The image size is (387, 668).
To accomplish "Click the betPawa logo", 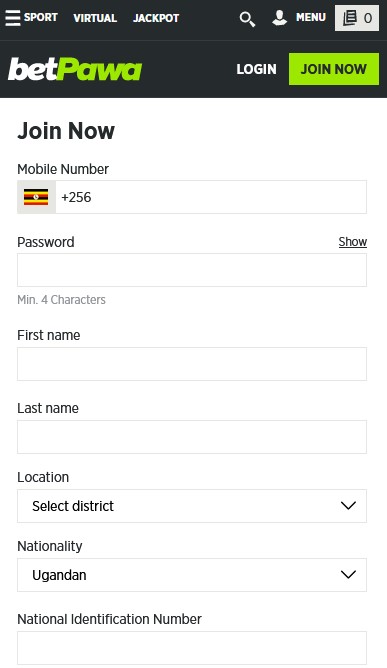I will click(x=75, y=69).
